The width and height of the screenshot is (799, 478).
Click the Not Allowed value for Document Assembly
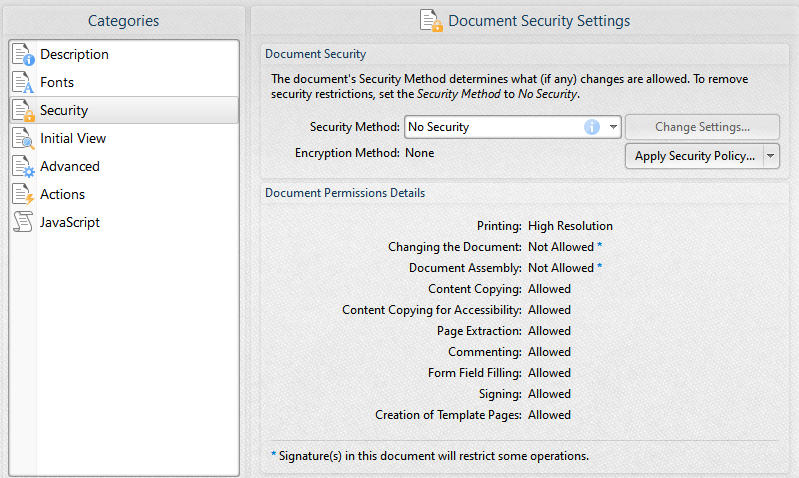560,268
